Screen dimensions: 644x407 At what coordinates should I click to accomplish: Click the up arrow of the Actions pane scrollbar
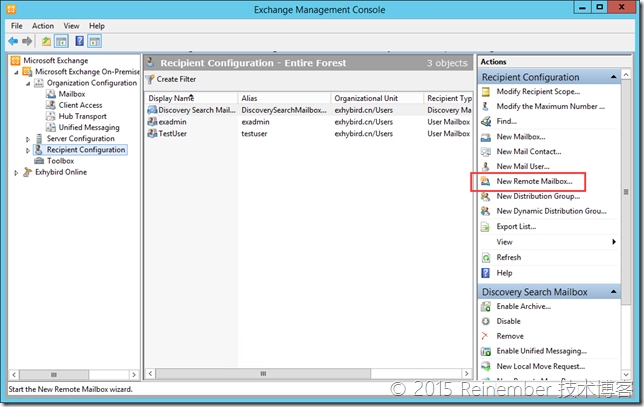626,74
